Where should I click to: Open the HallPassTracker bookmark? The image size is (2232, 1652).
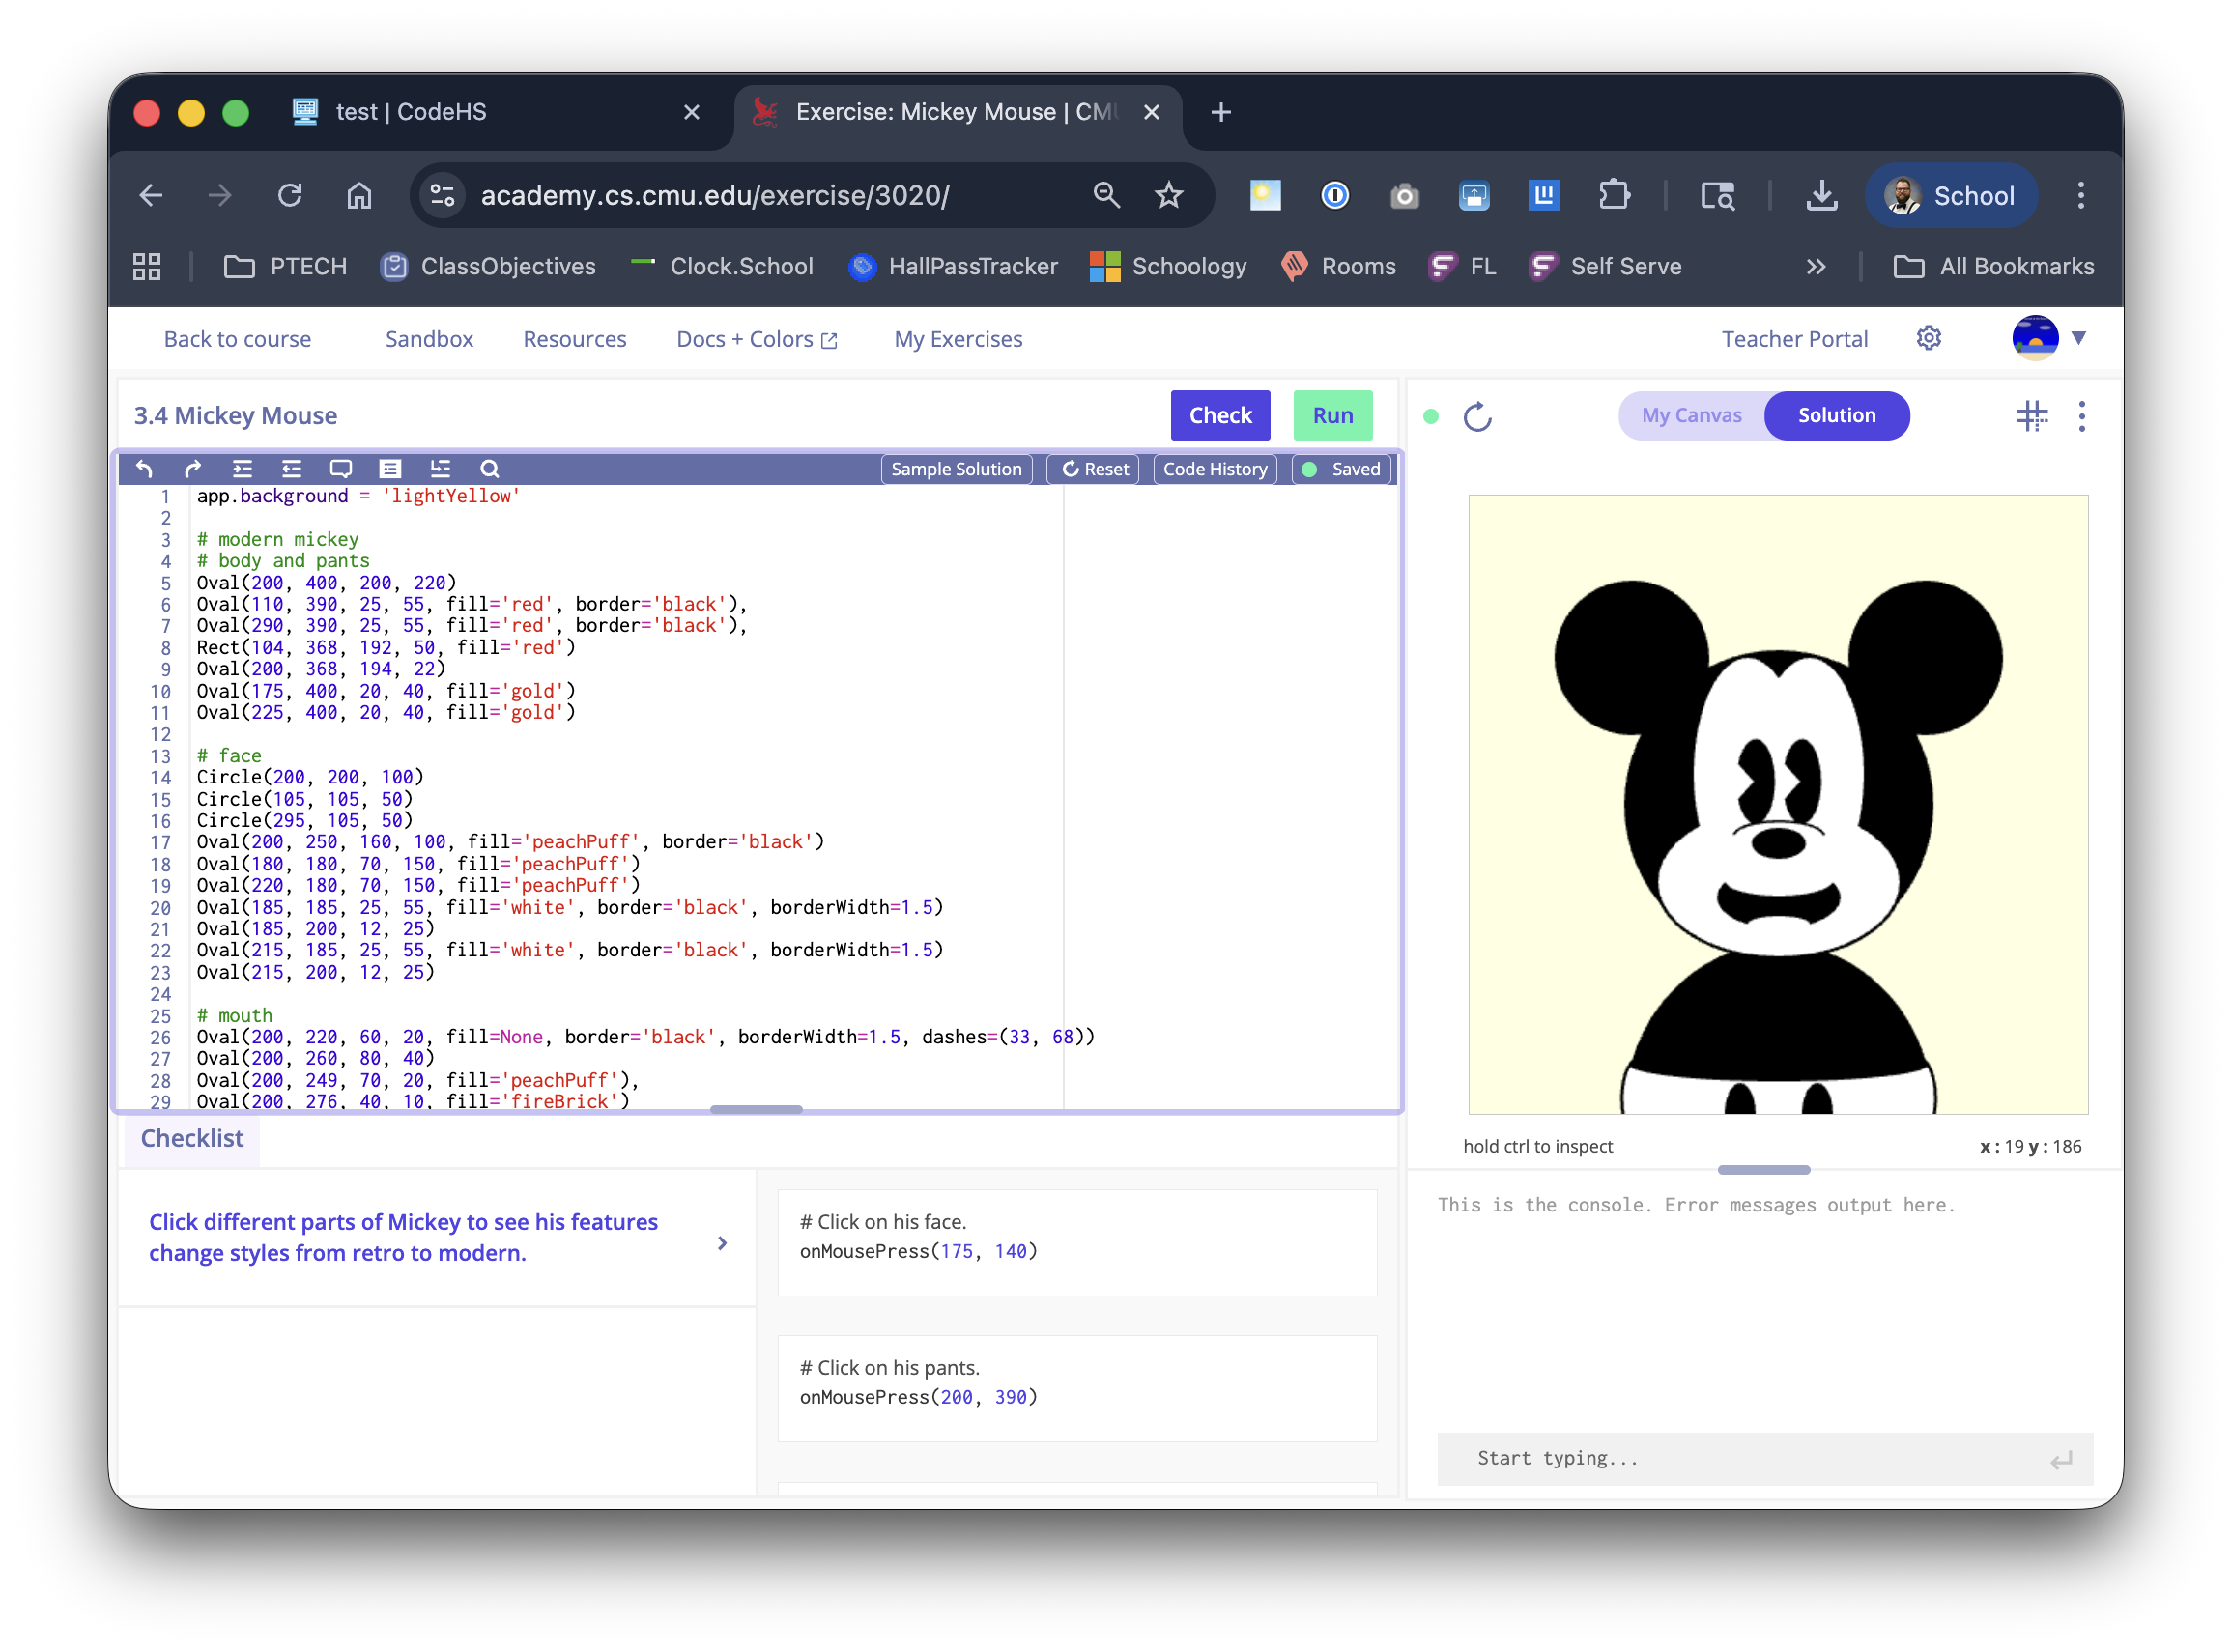[x=952, y=266]
